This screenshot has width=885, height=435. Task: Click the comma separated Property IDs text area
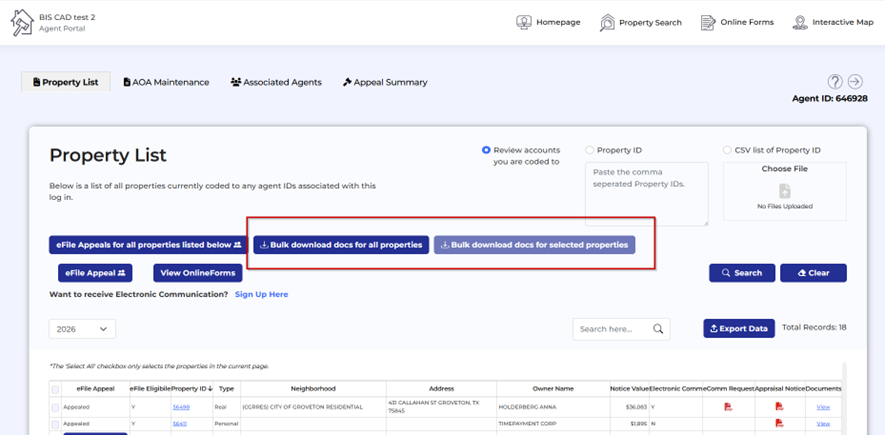645,194
